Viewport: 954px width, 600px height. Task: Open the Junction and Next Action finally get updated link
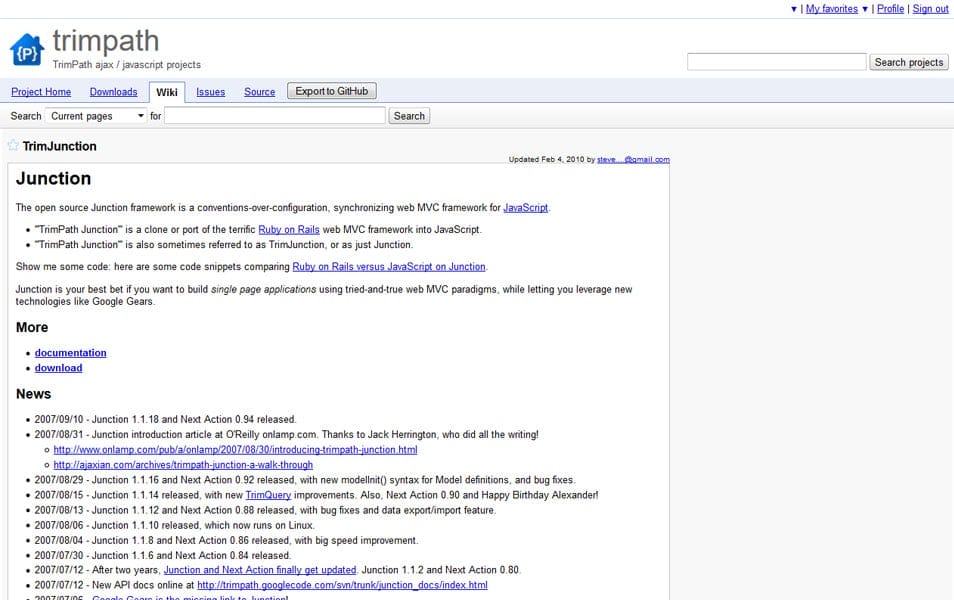(260, 570)
